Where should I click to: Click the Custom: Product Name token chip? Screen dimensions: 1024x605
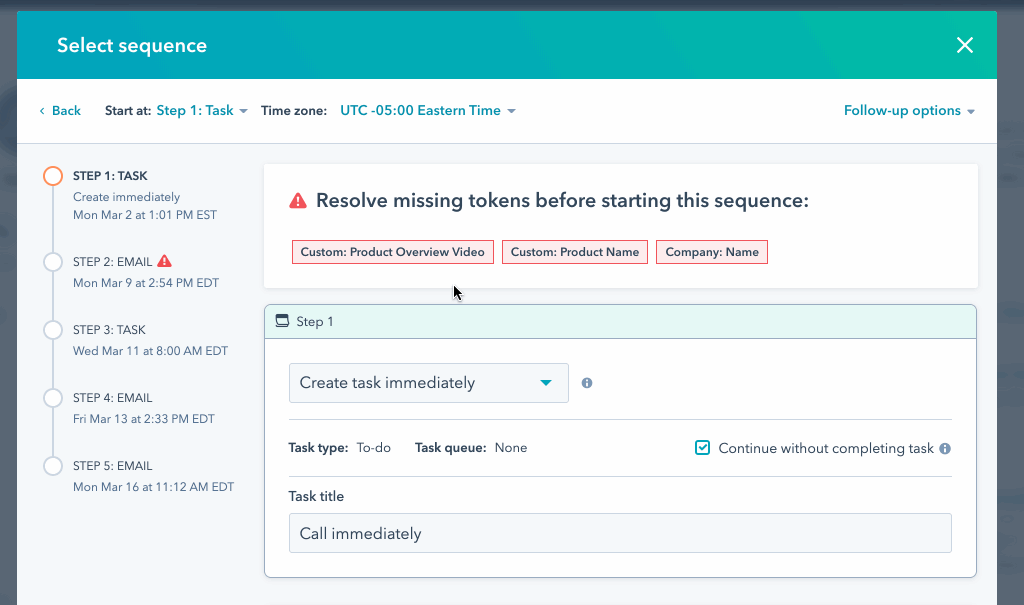coord(574,251)
